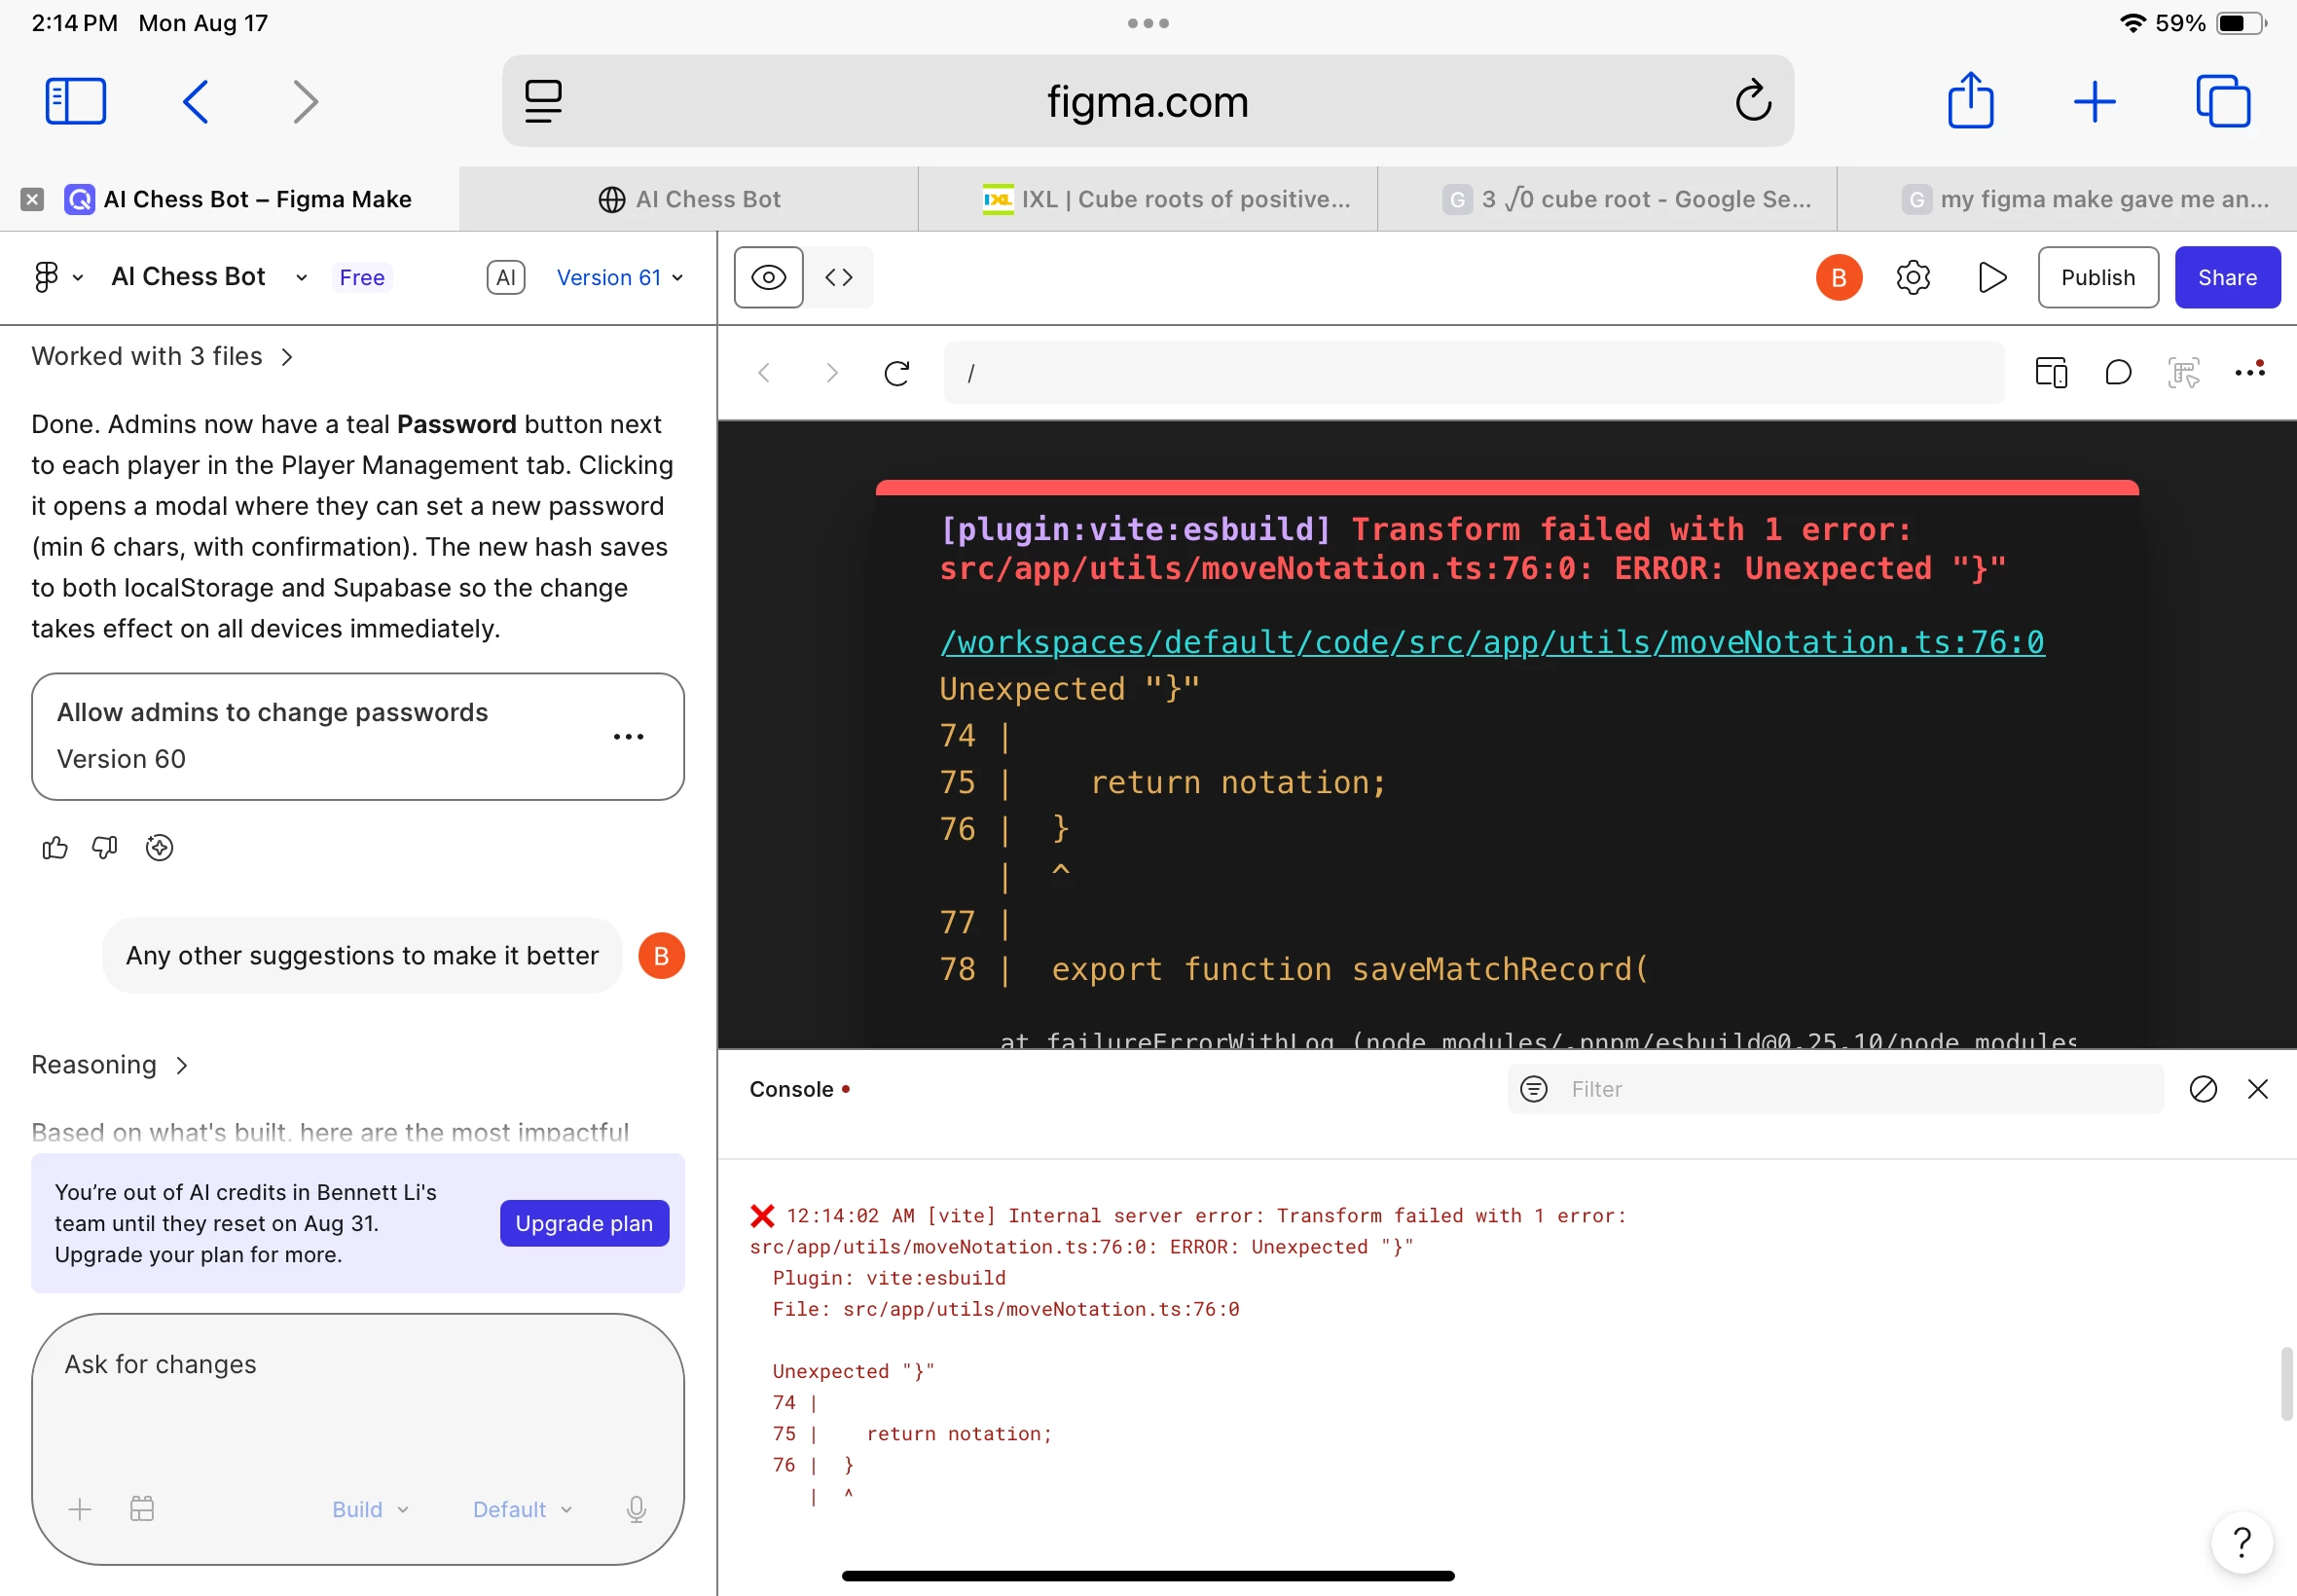Image resolution: width=2297 pixels, height=1596 pixels.
Task: Open the Build mode dropdown
Action: [370, 1509]
